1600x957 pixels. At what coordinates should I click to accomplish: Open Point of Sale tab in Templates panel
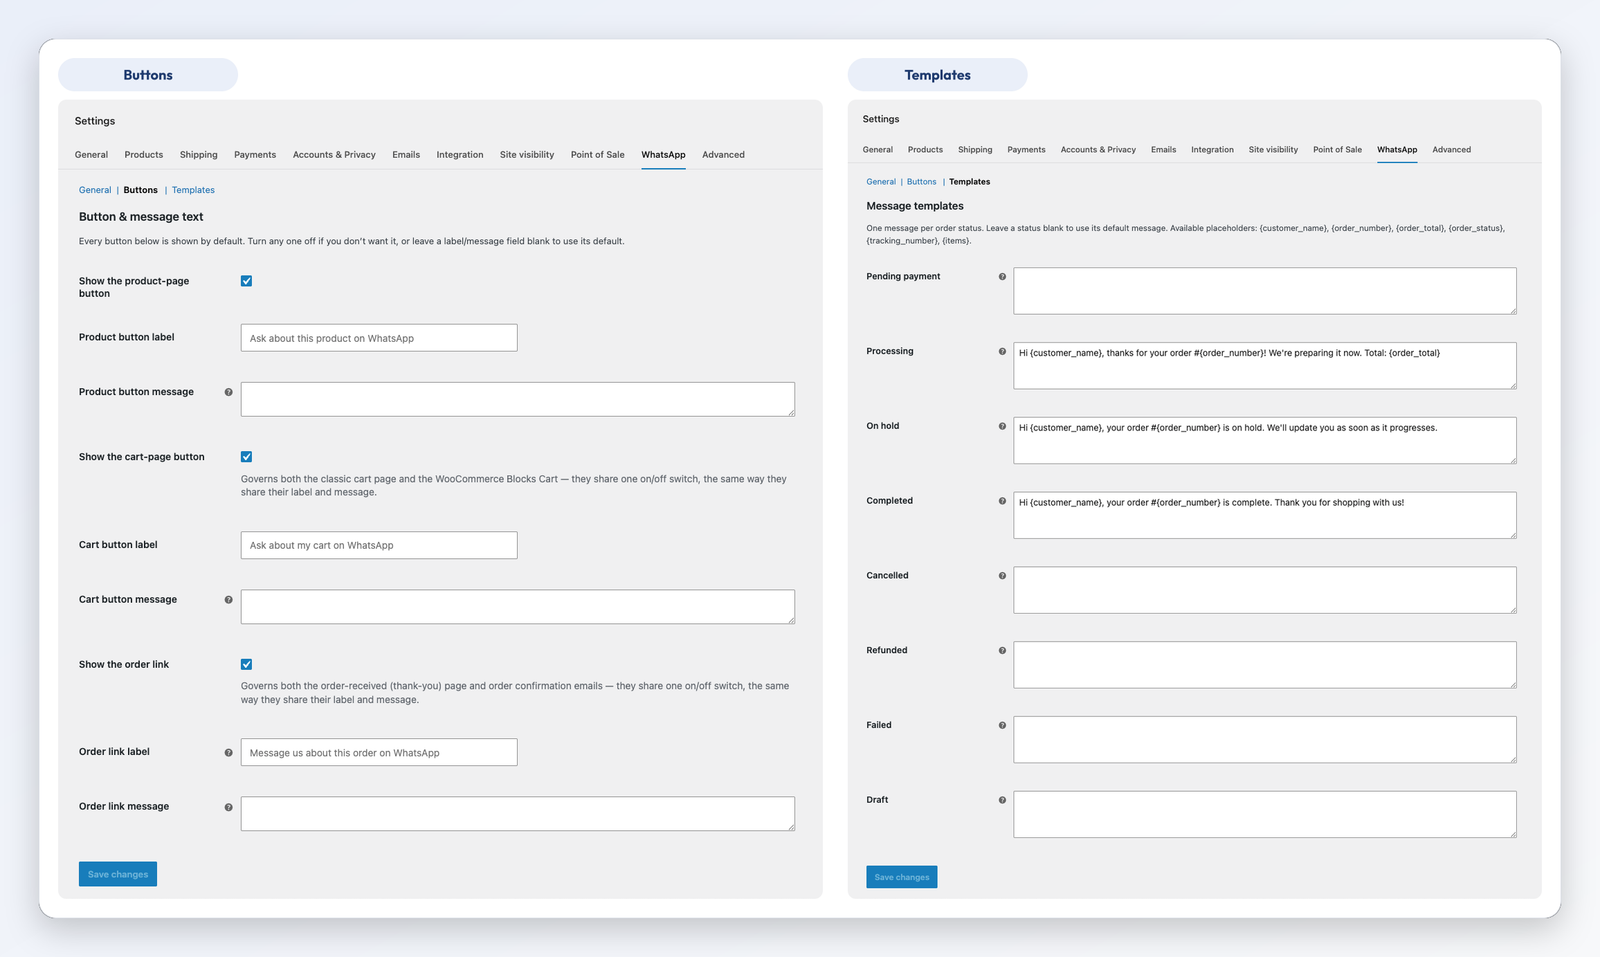click(1337, 150)
